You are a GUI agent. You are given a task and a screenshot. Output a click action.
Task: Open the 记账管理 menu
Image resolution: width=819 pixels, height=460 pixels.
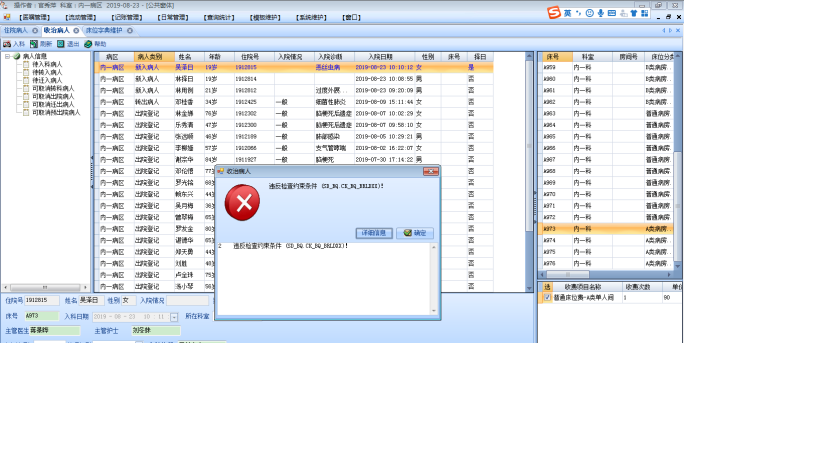(x=127, y=18)
